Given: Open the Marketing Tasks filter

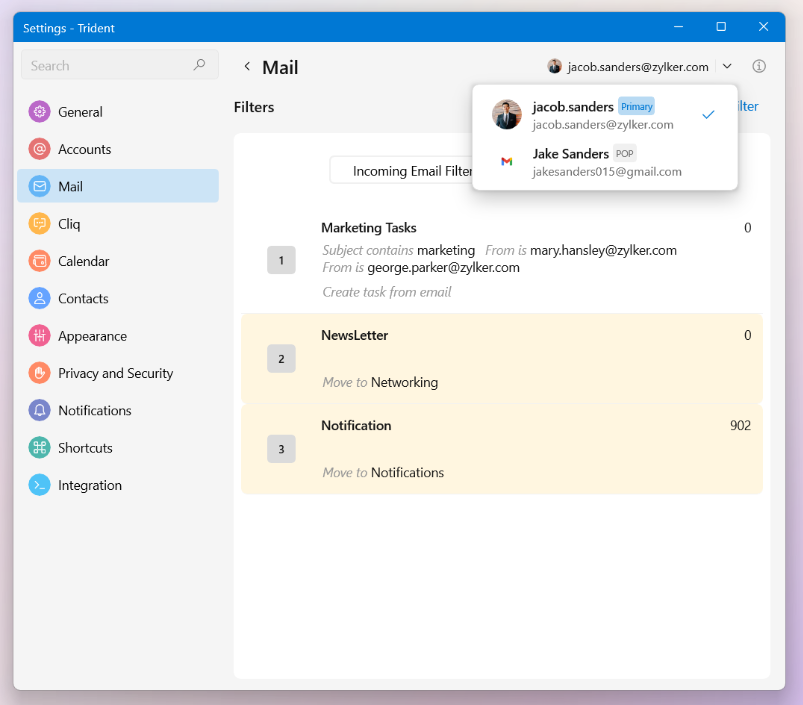Looking at the screenshot, I should 369,228.
